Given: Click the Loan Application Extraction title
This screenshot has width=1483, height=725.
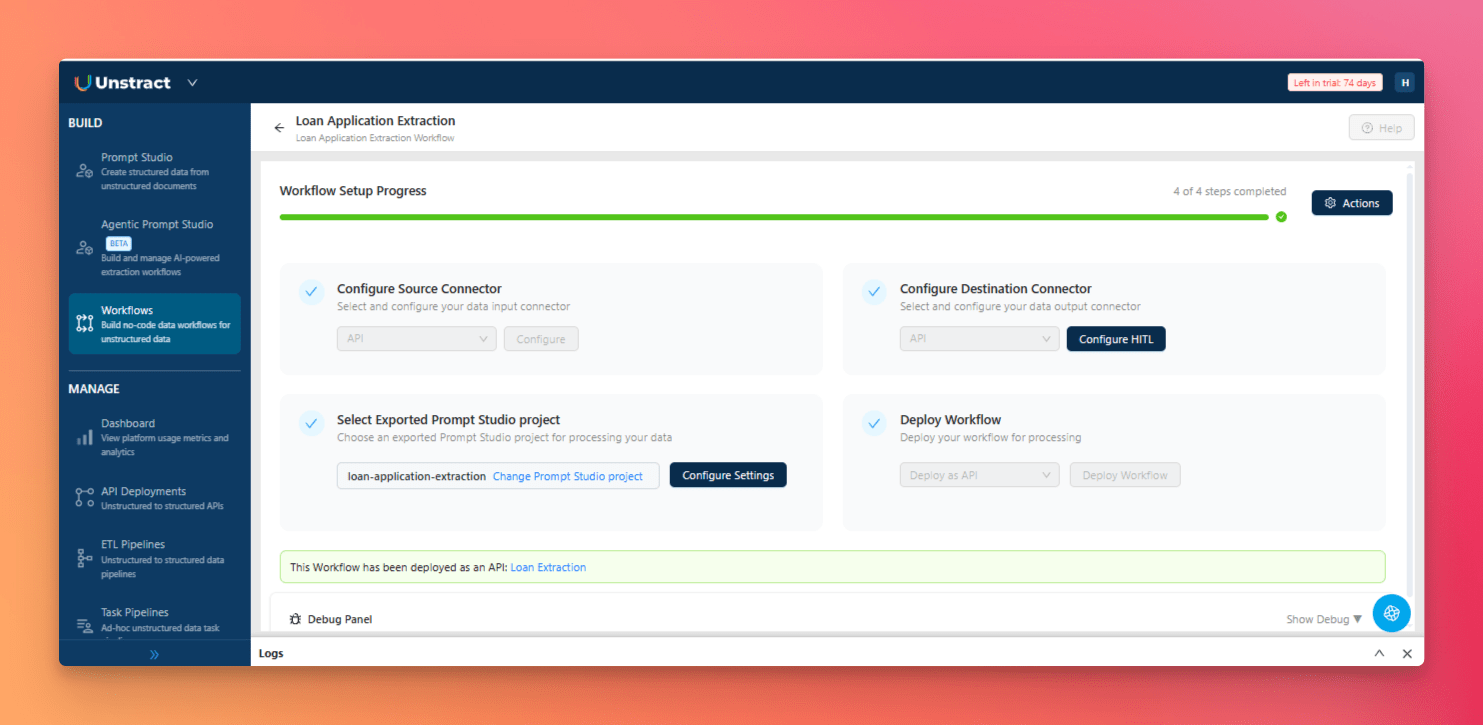Looking at the screenshot, I should (375, 121).
